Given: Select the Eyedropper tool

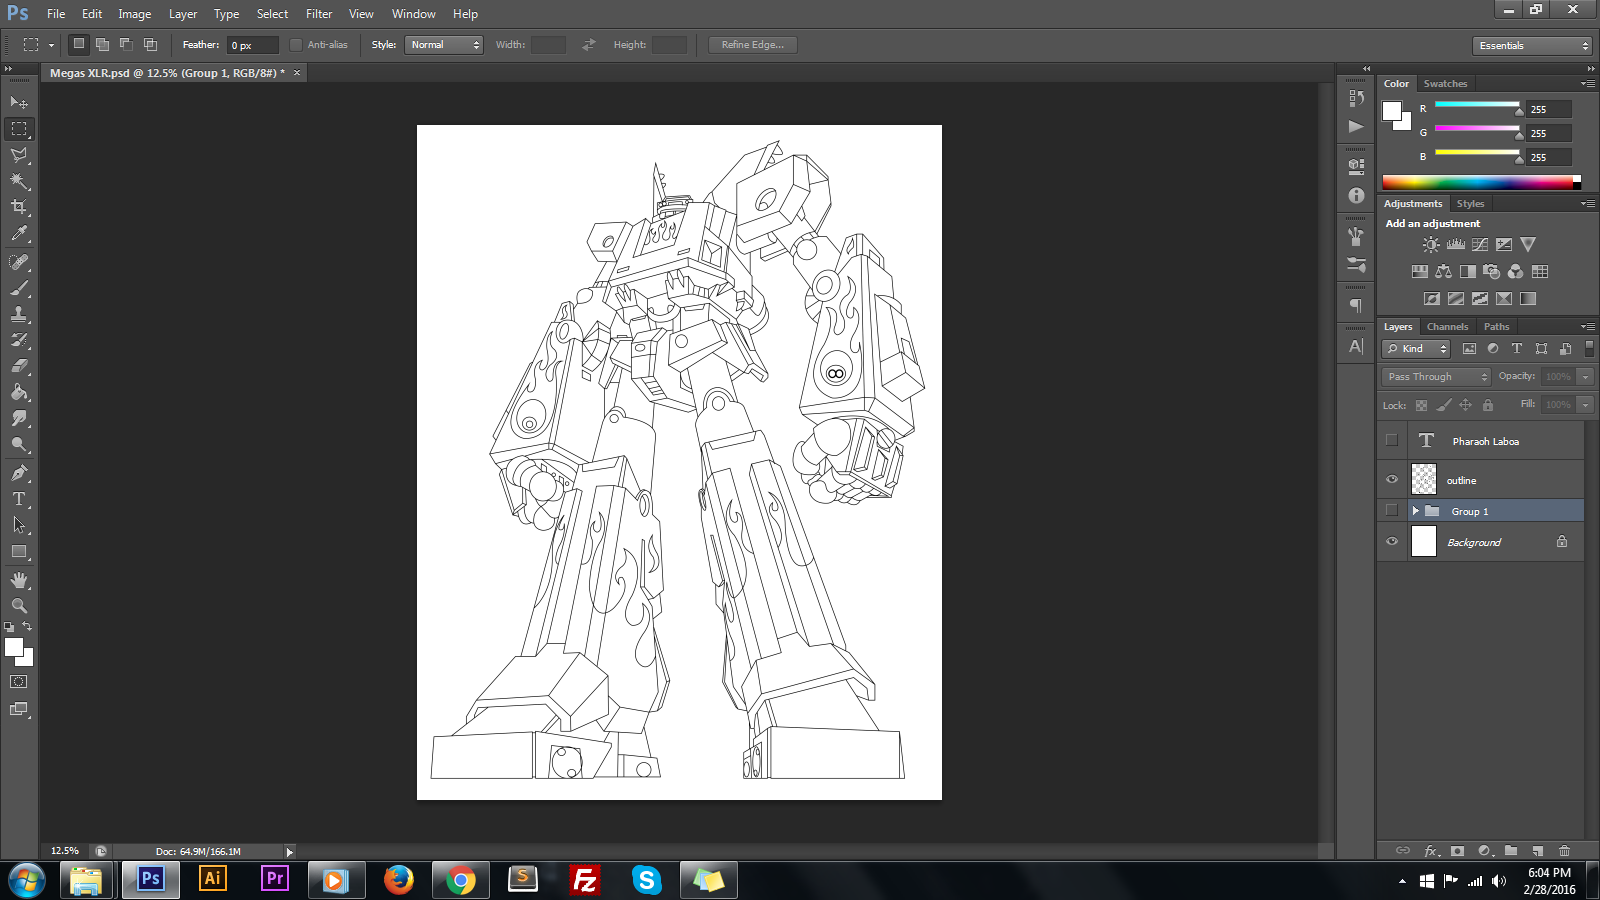Looking at the screenshot, I should point(19,234).
